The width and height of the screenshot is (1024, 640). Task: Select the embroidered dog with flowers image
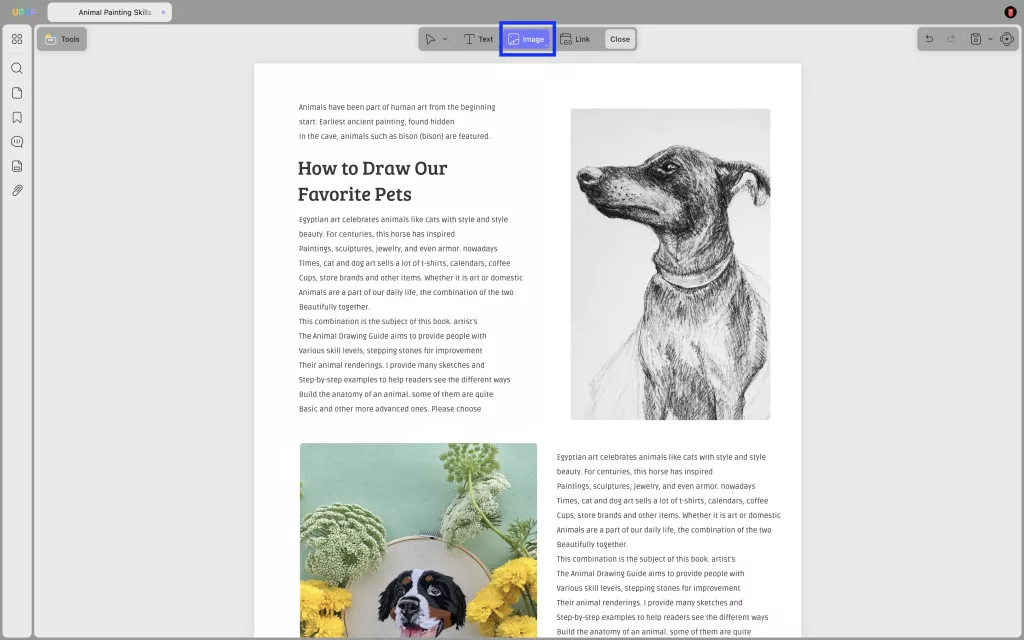418,541
